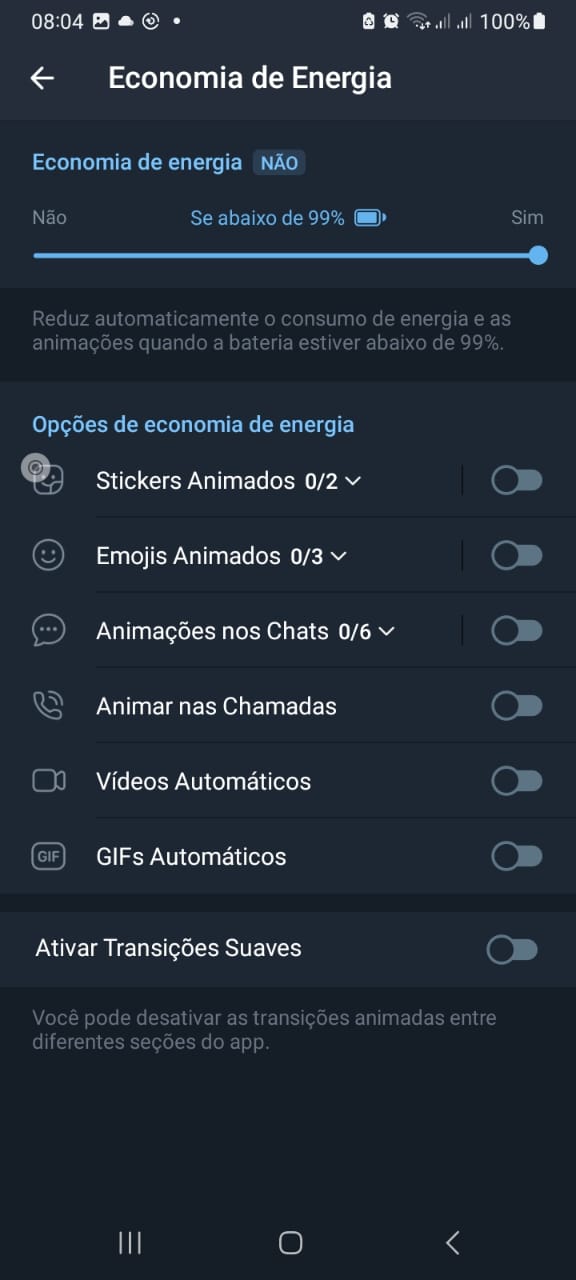Enable the GIFs Automáticos switch
This screenshot has height=1280, width=576.
point(517,857)
